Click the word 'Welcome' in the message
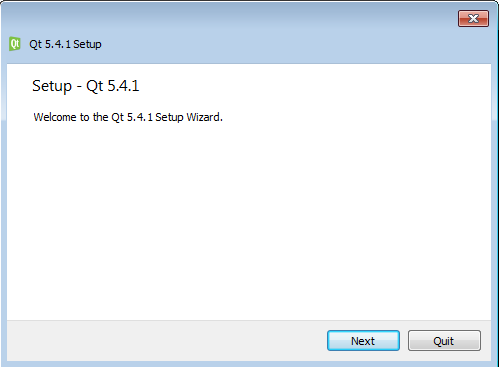Image resolution: width=499 pixels, height=367 pixels. pos(55,117)
